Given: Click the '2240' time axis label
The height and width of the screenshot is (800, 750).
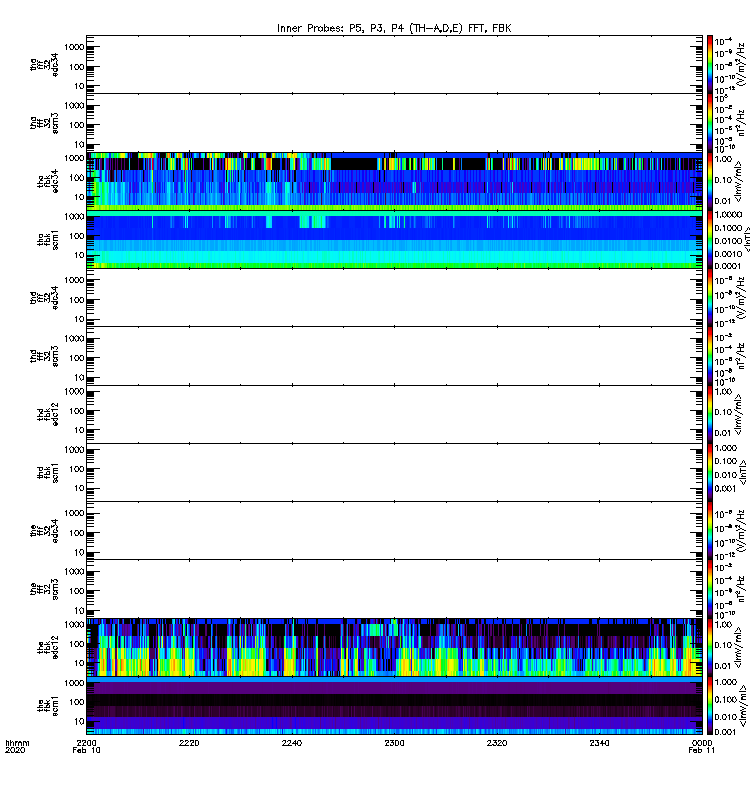Looking at the screenshot, I should click(x=291, y=743).
